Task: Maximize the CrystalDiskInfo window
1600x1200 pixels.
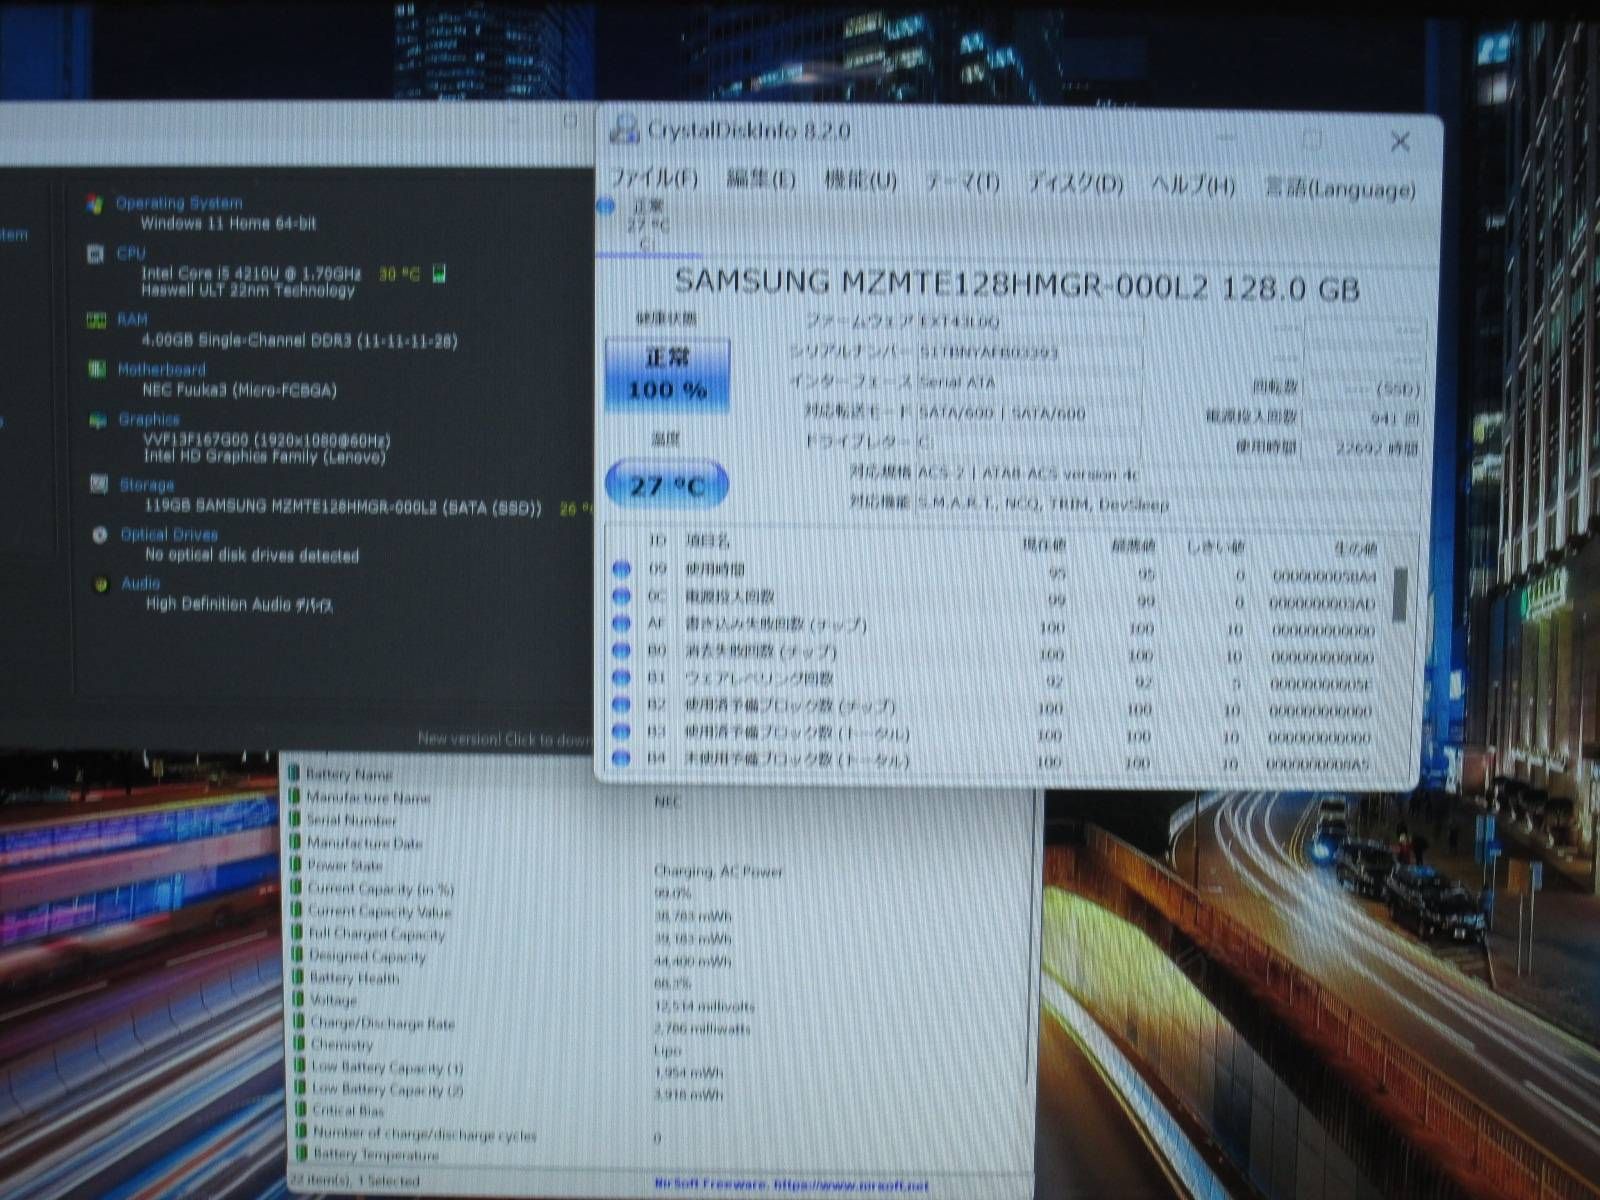Action: point(1313,139)
